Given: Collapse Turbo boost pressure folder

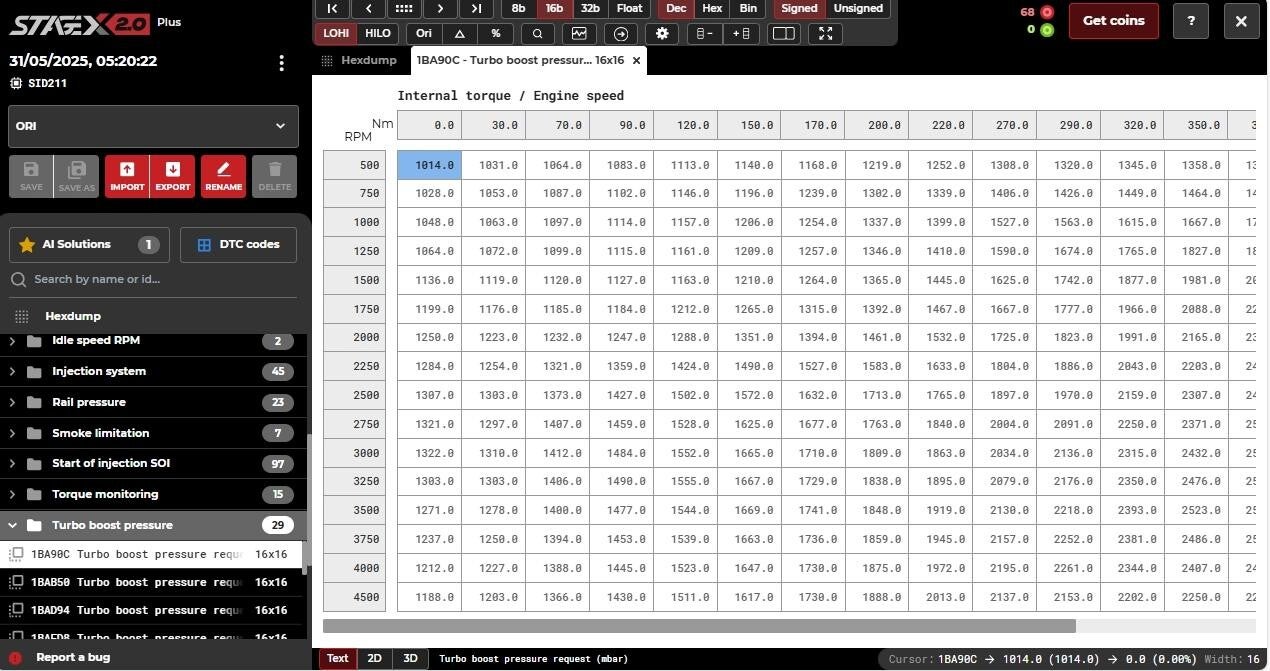Looking at the screenshot, I should pyautogui.click(x=13, y=525).
